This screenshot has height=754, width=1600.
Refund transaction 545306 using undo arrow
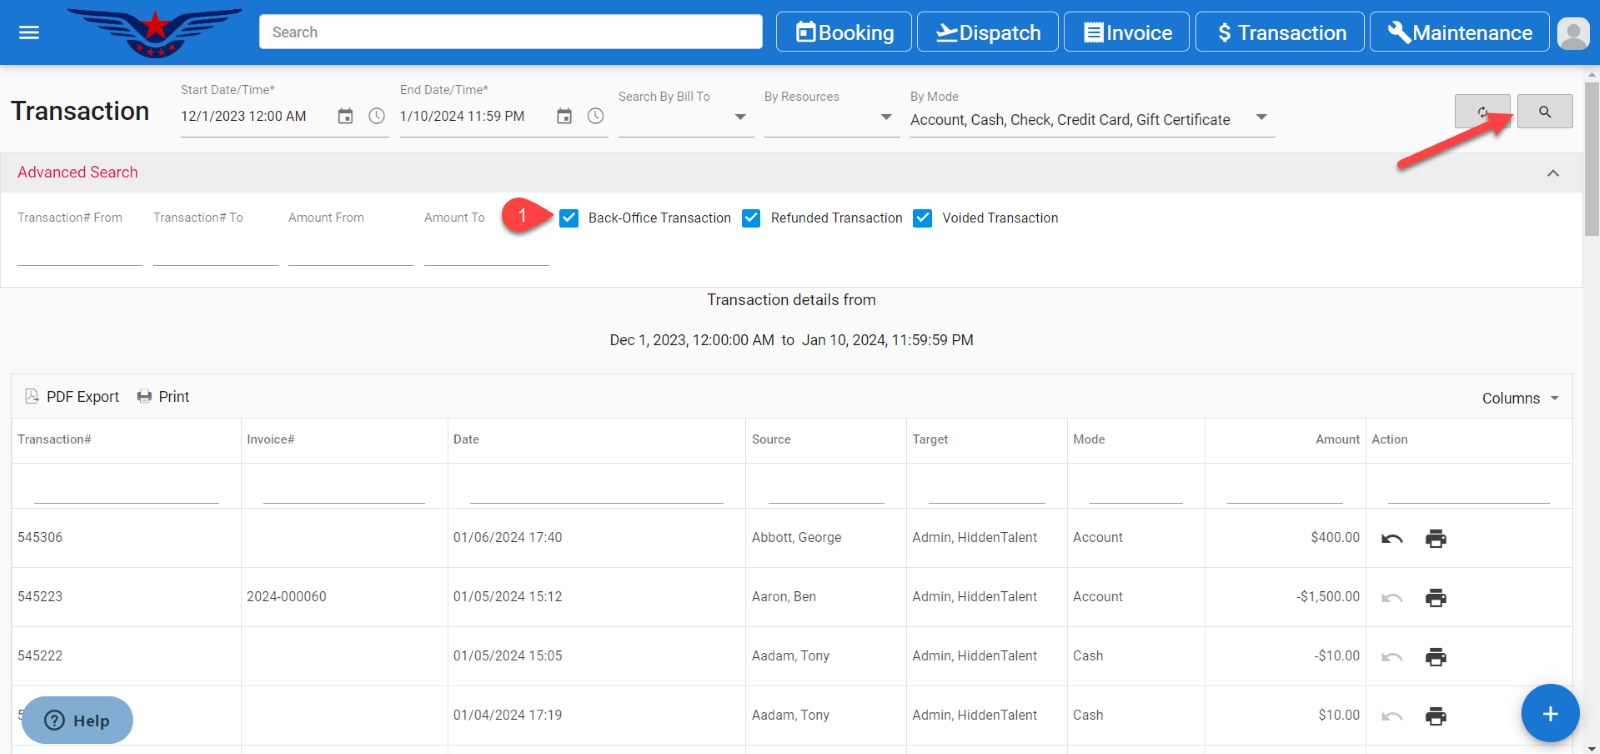pos(1391,538)
